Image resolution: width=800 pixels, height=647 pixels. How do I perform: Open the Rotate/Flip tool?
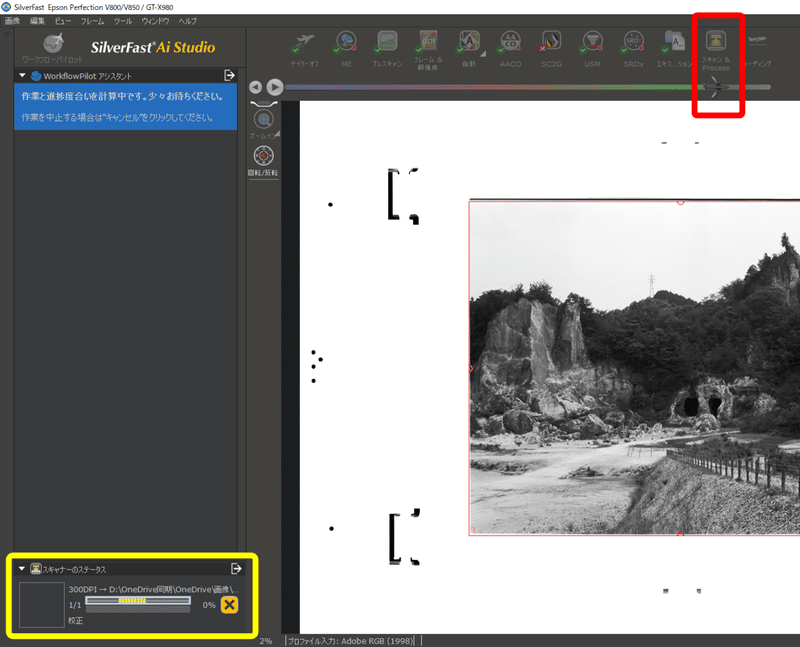click(264, 156)
